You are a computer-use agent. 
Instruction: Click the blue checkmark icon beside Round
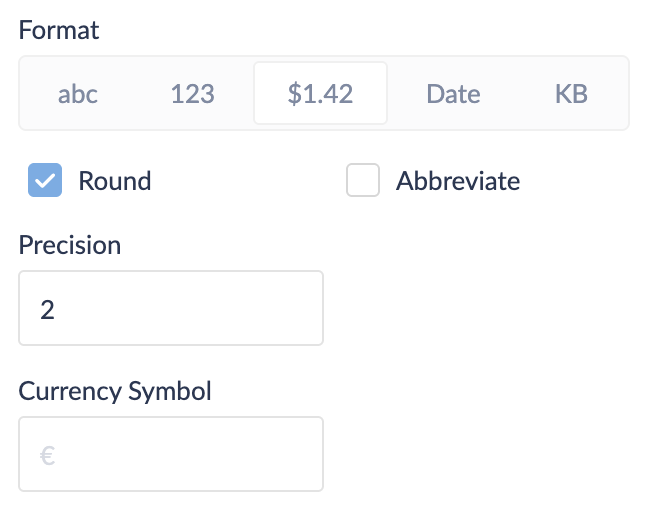click(x=45, y=181)
